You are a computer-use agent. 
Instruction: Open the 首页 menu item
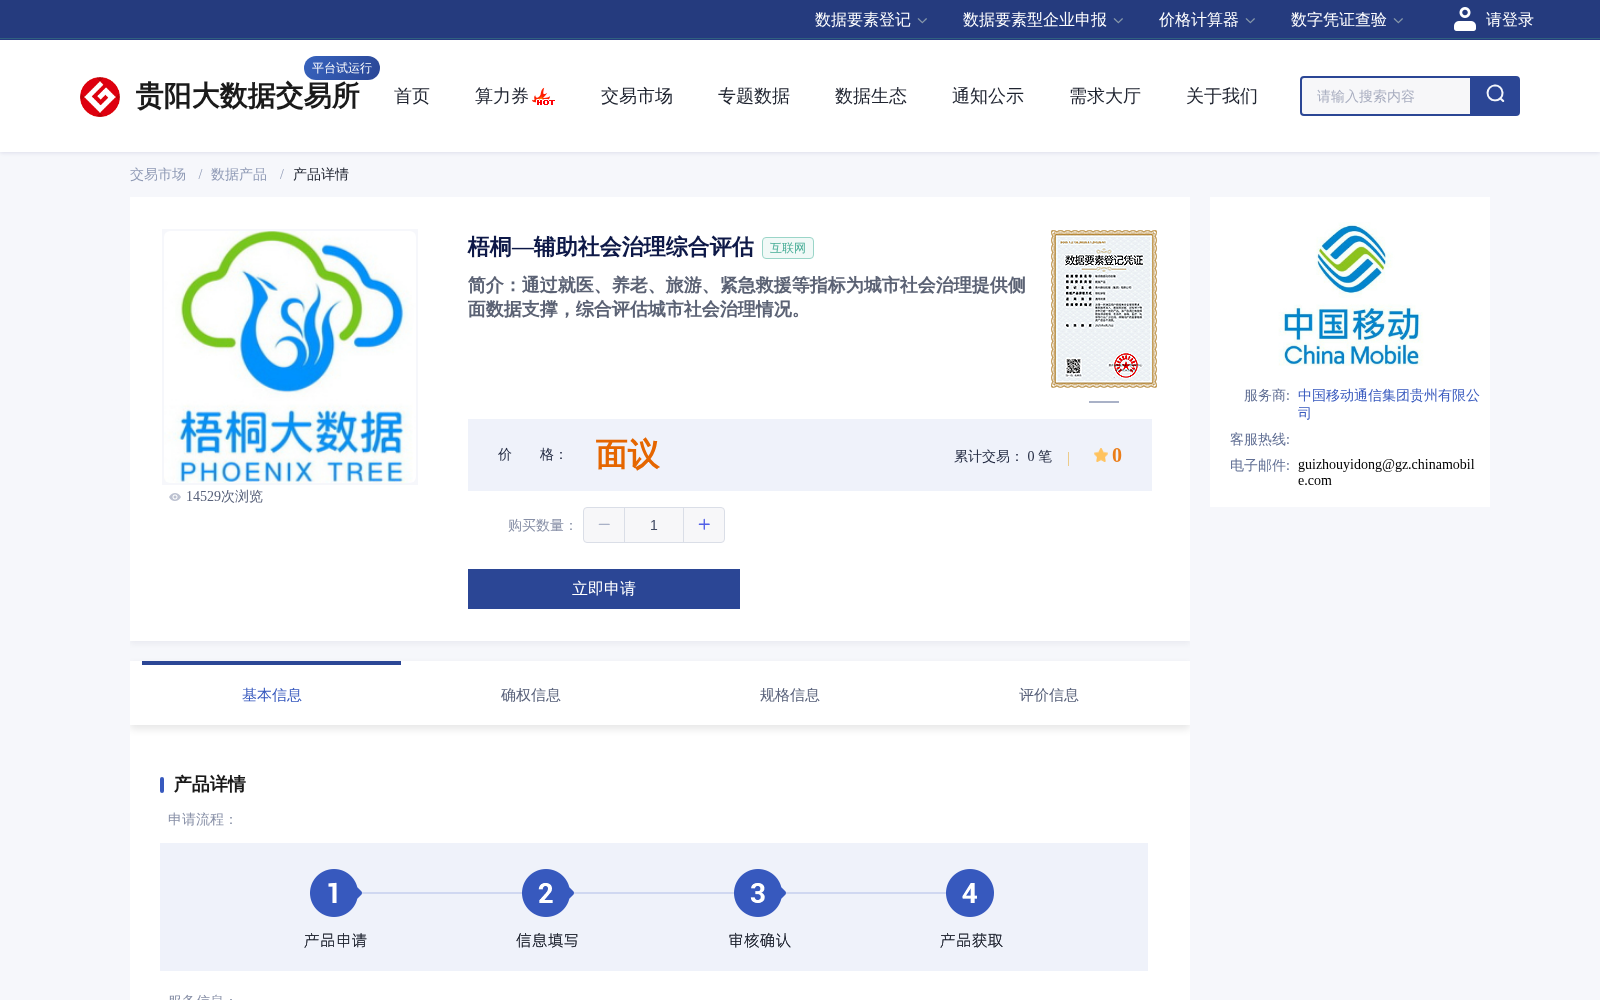[x=412, y=96]
